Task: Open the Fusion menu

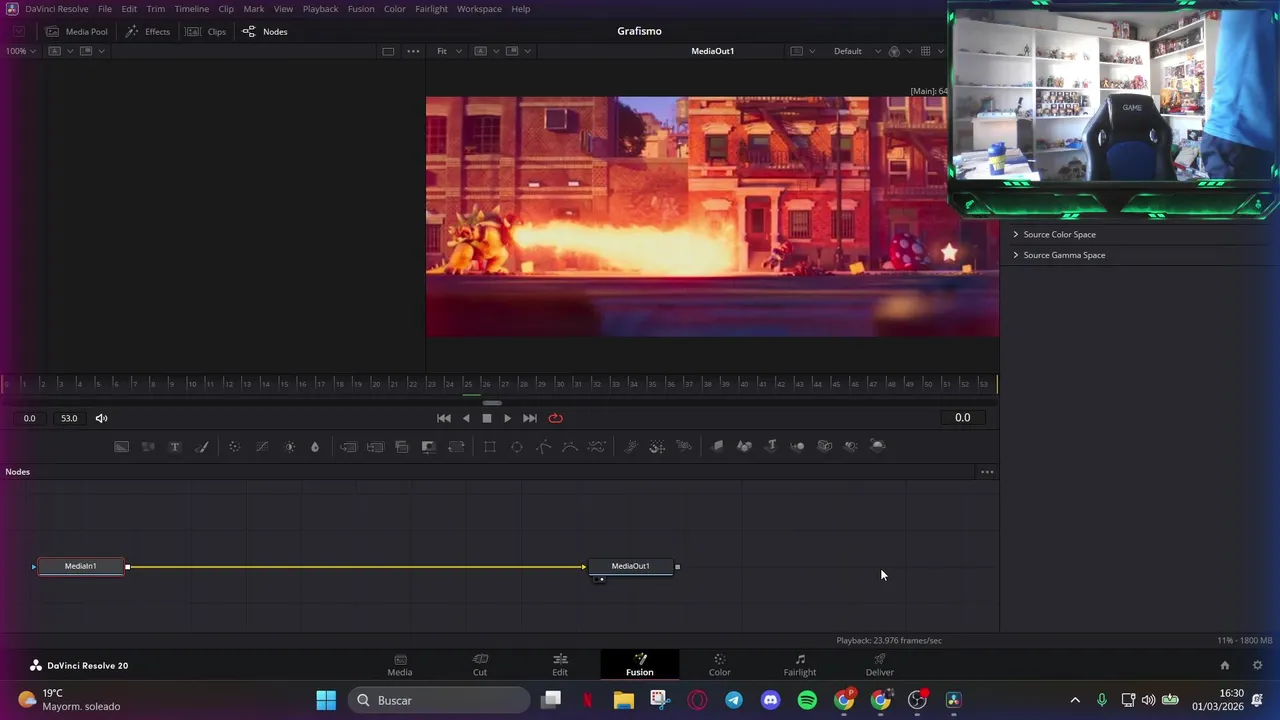Action: 361,9
